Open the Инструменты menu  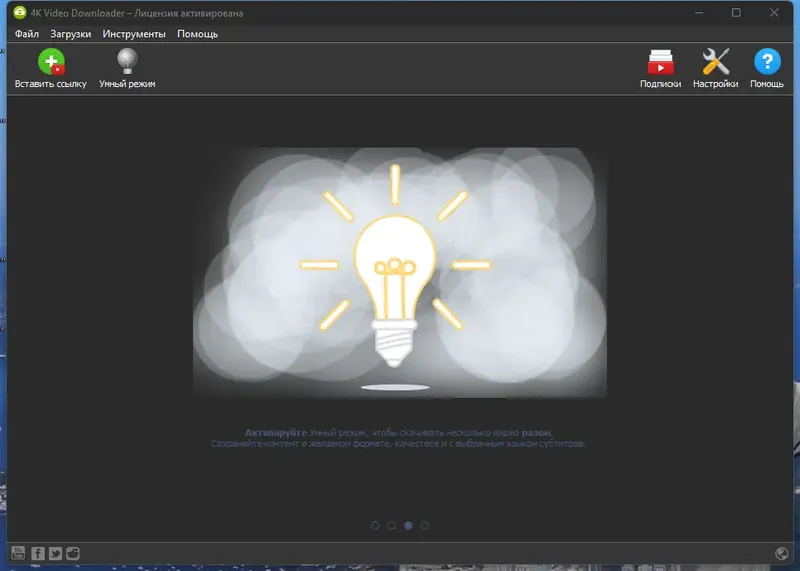(x=134, y=34)
